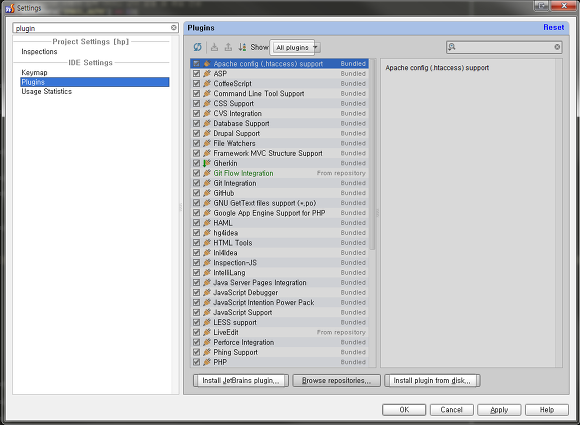Click the Gherkin update arrow icon

click(205, 163)
